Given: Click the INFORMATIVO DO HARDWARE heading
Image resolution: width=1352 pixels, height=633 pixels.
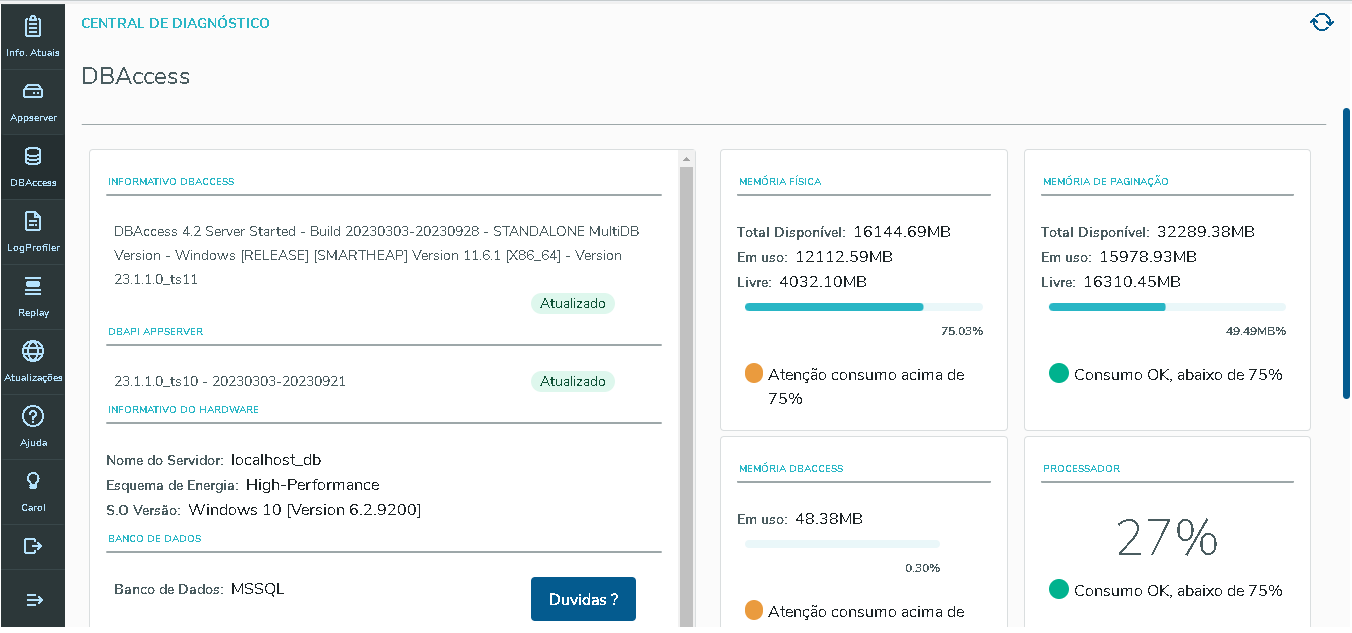Looking at the screenshot, I should 183,409.
